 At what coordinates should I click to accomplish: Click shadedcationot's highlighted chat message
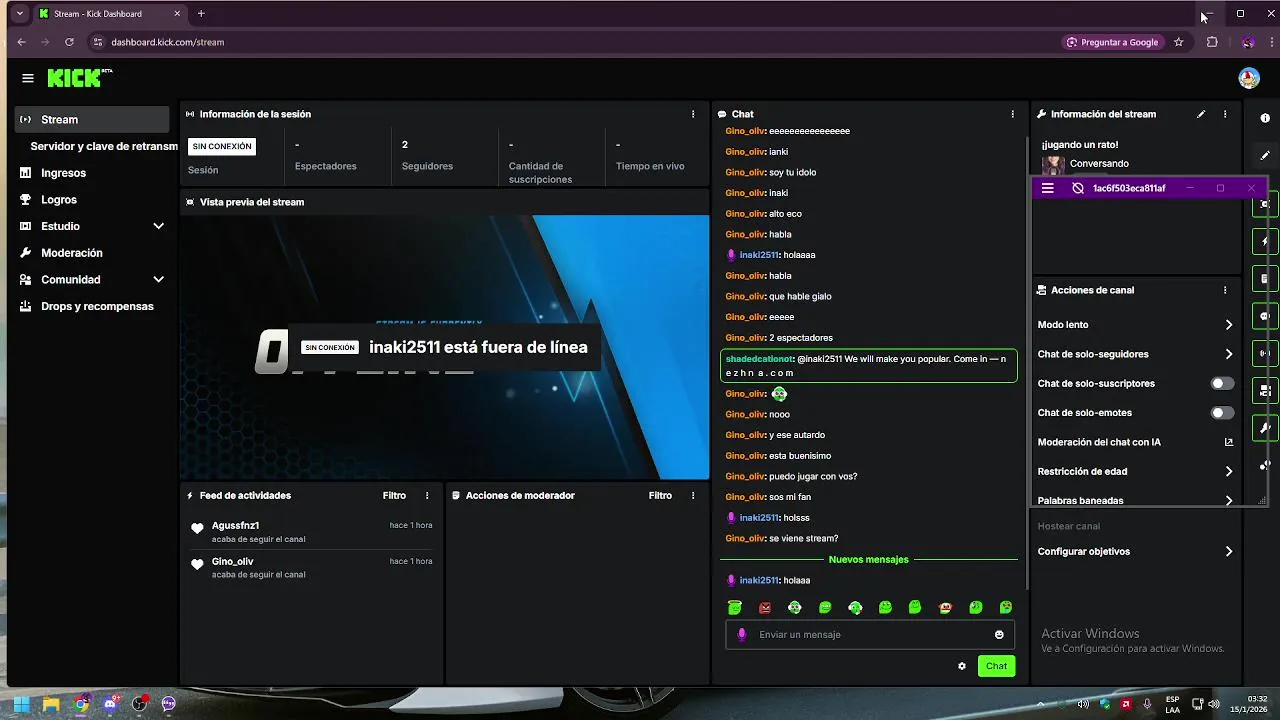(868, 365)
